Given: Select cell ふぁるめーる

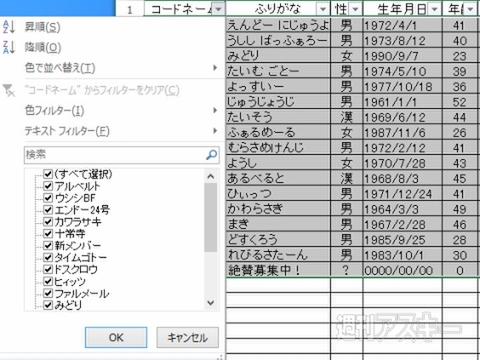Looking at the screenshot, I should pyautogui.click(x=278, y=133).
